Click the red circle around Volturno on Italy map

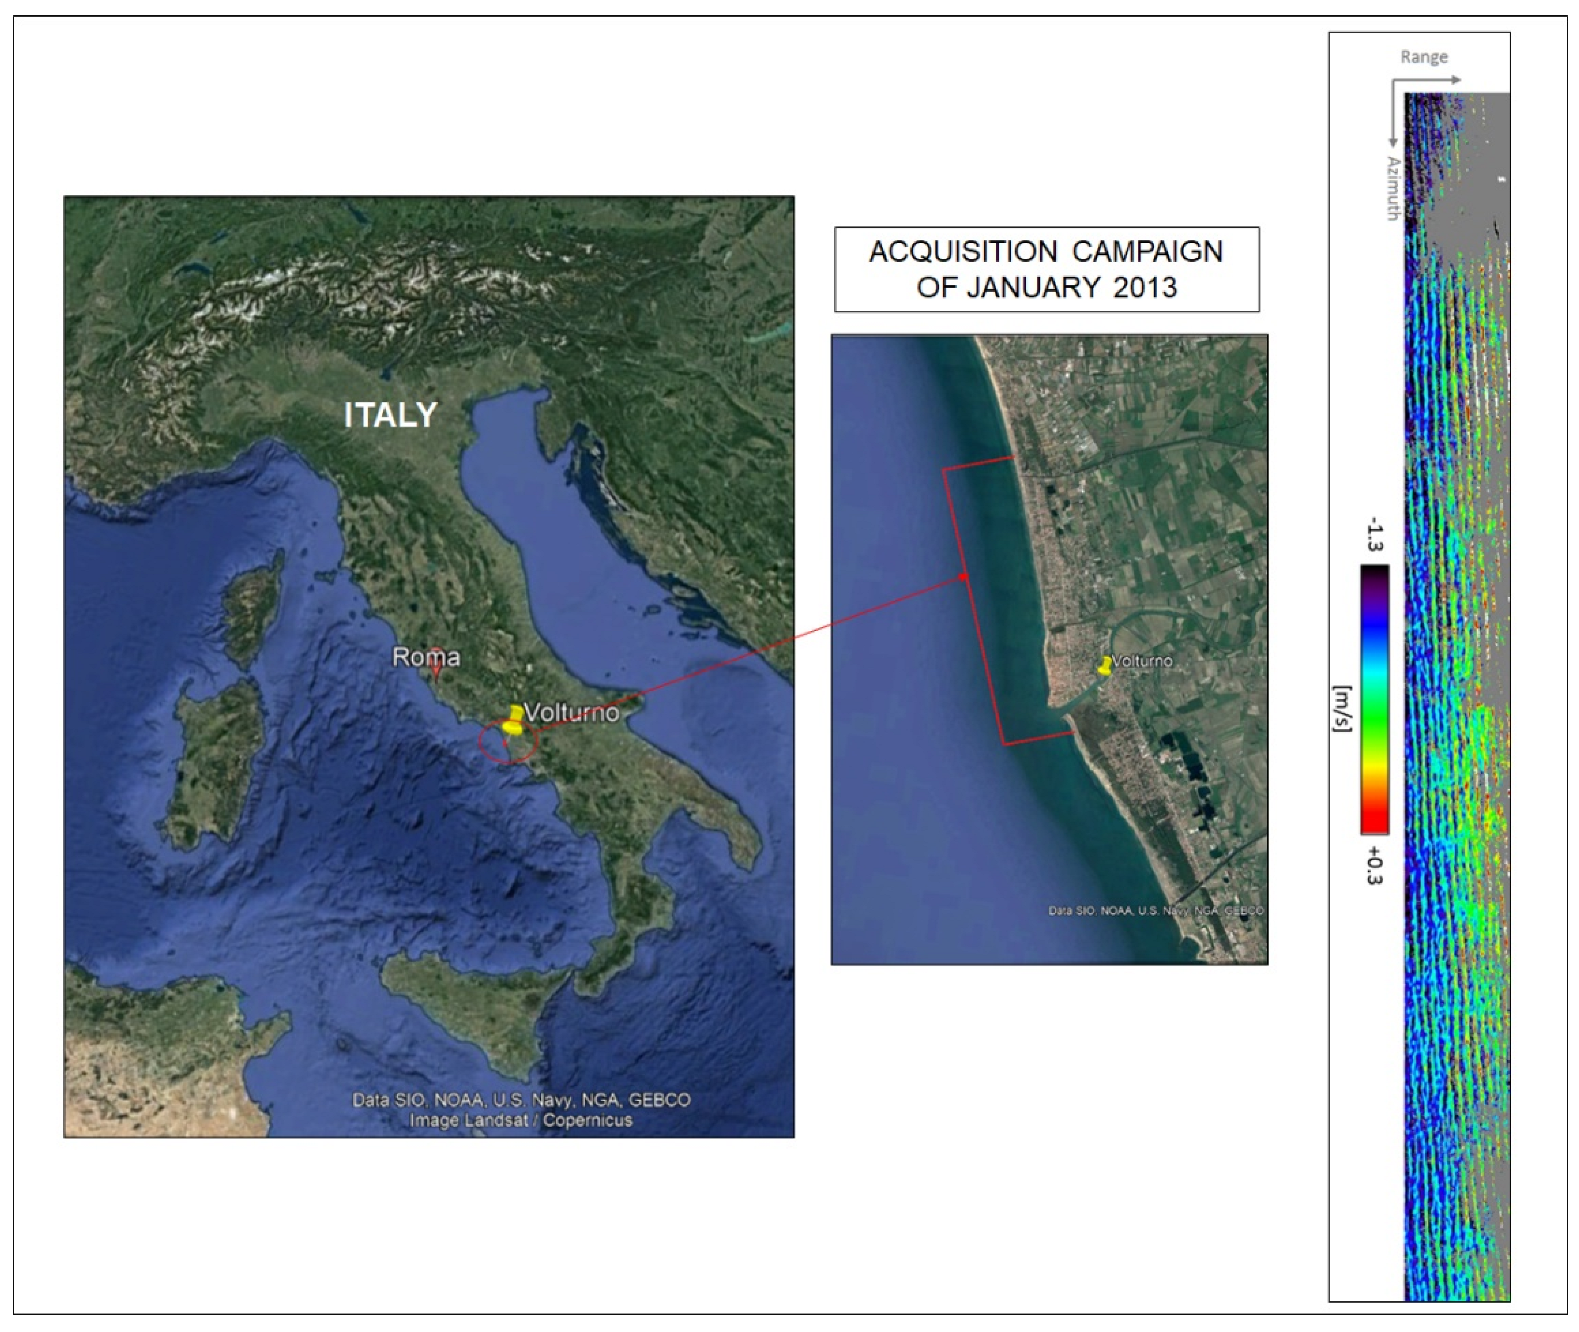click(x=507, y=743)
